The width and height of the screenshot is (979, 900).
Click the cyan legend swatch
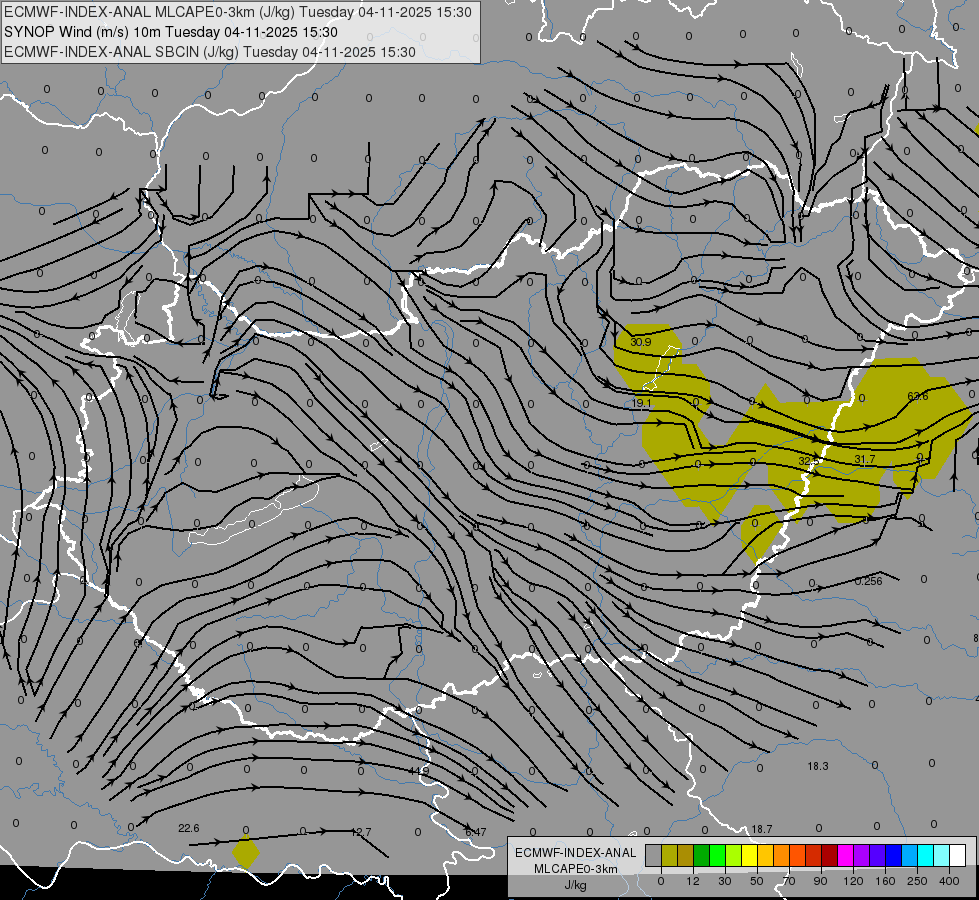click(926, 855)
